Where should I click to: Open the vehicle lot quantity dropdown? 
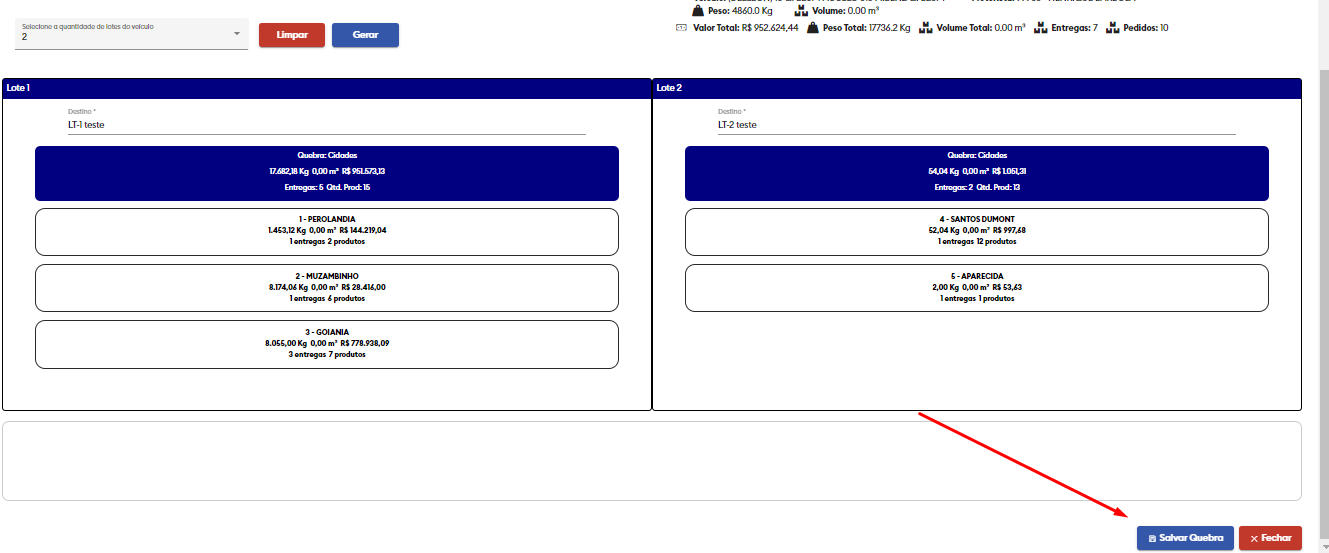tap(132, 33)
